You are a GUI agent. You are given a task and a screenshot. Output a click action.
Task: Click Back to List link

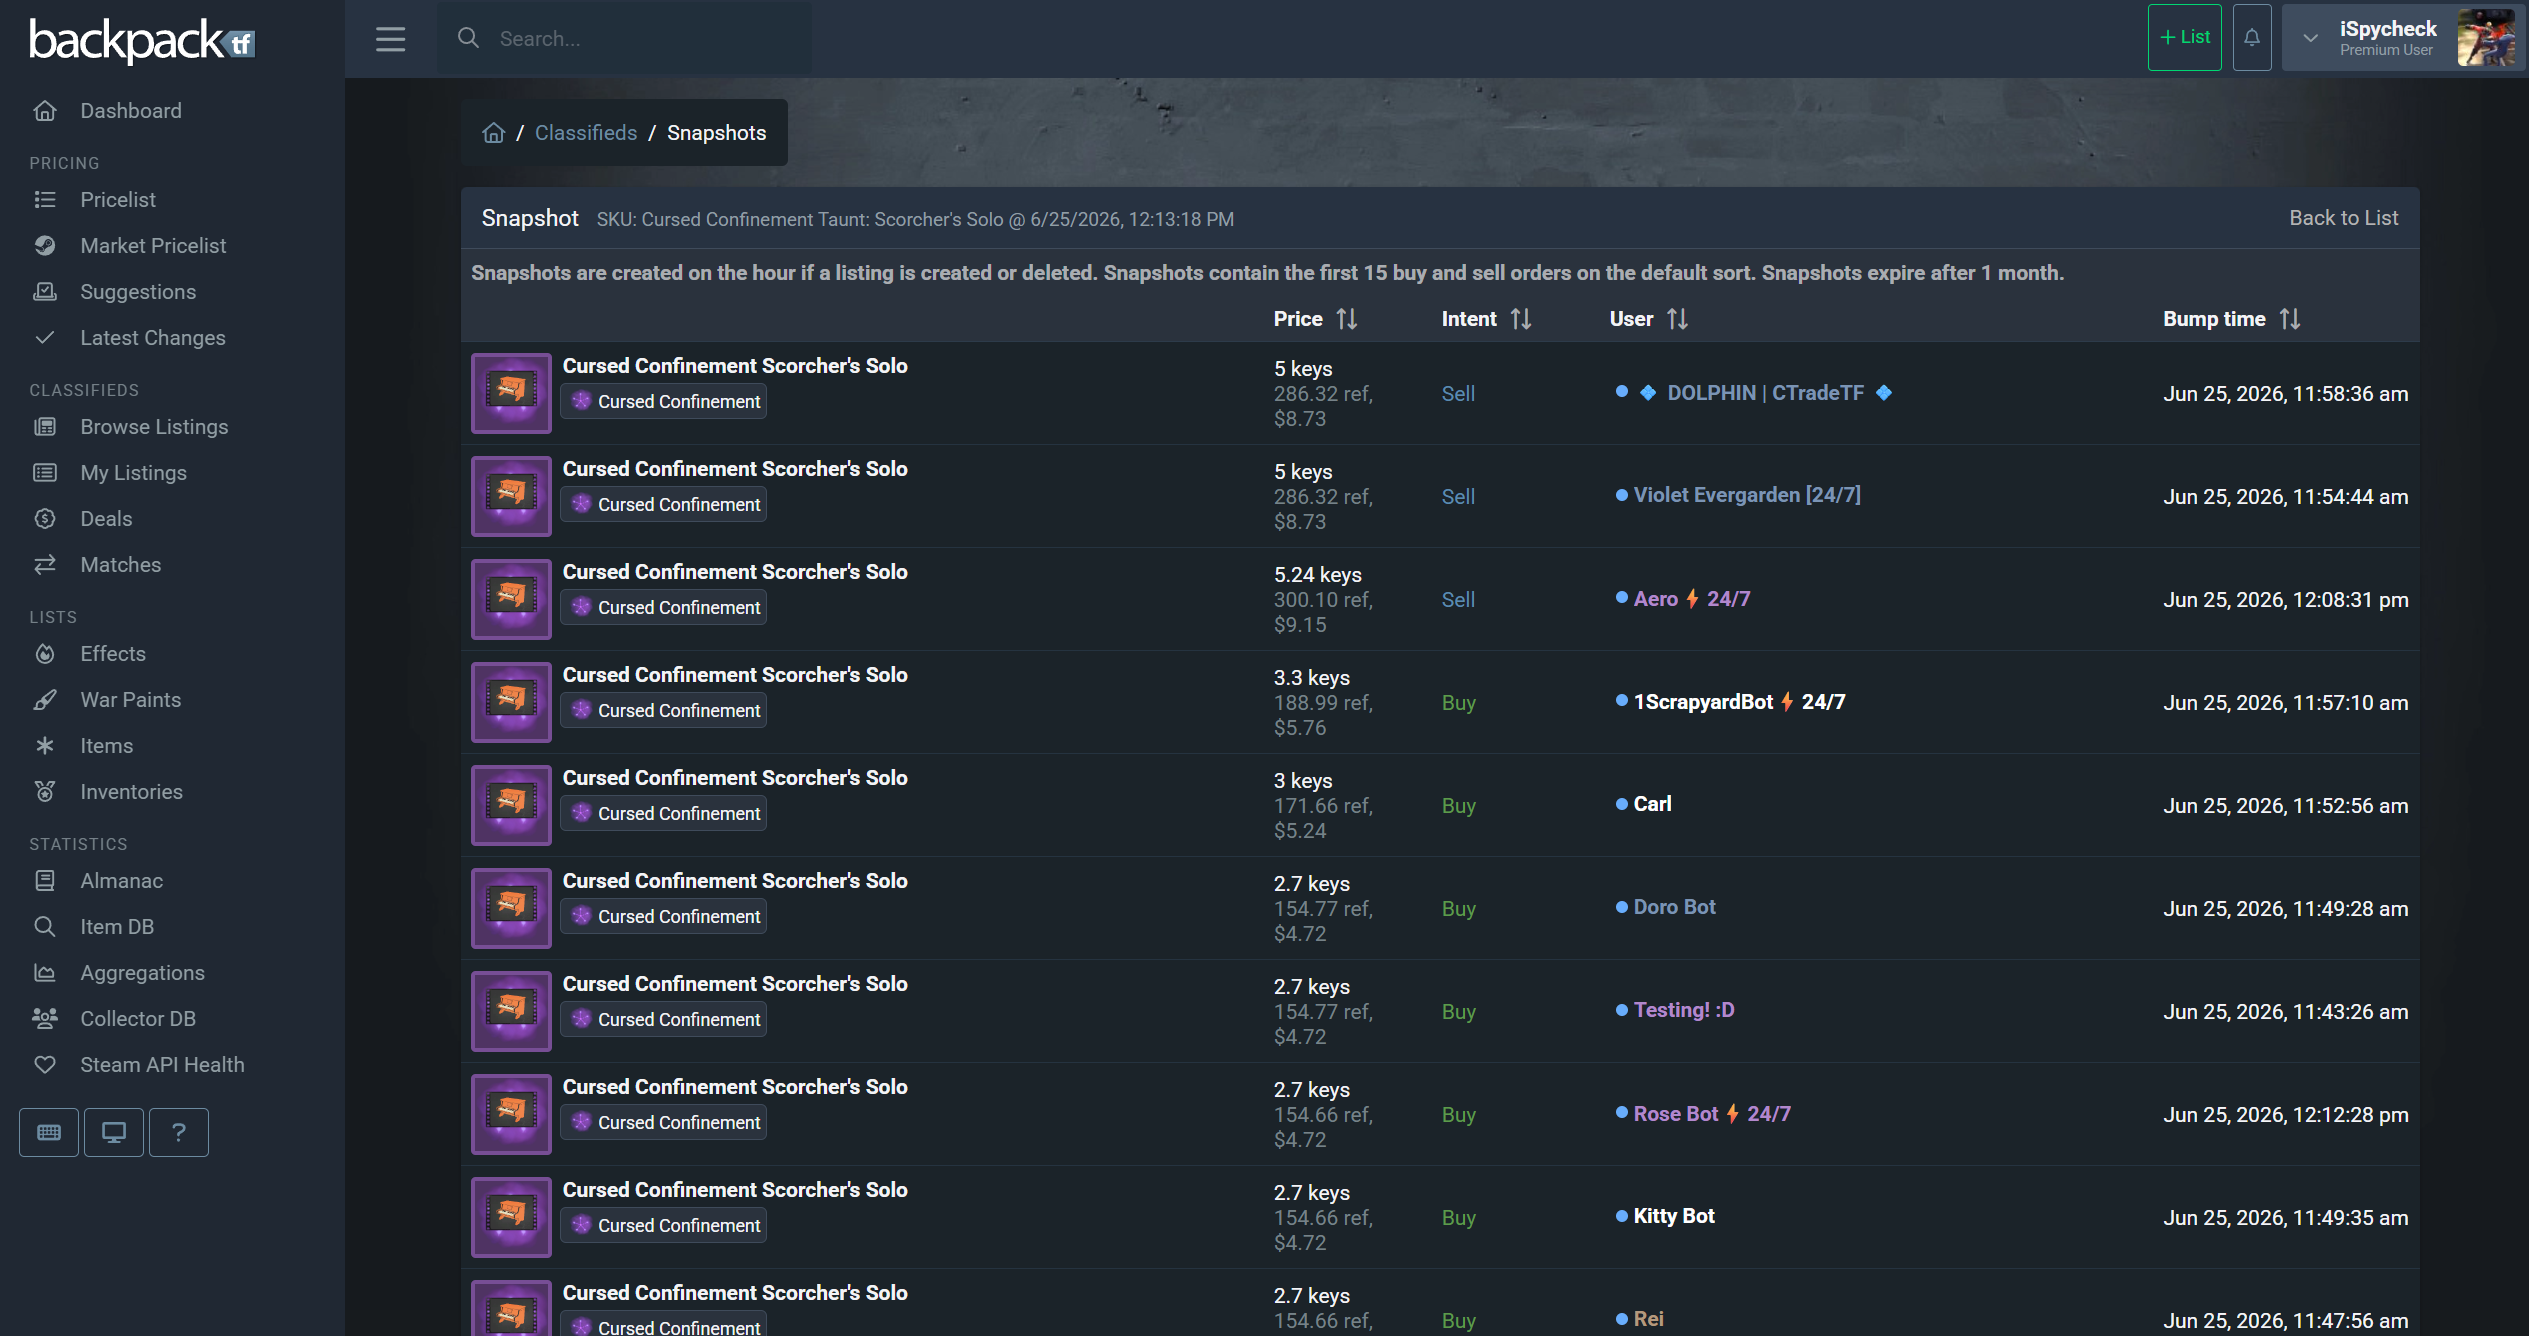click(x=2344, y=218)
